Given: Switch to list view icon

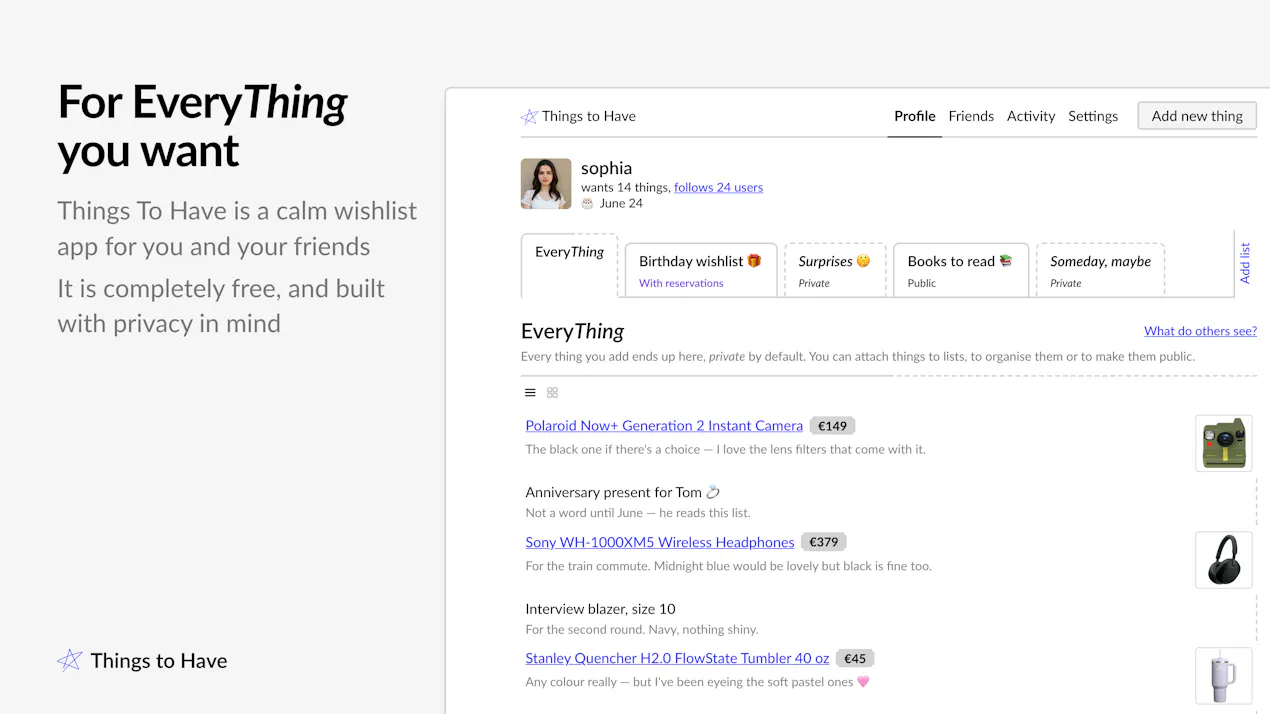Looking at the screenshot, I should (x=530, y=393).
